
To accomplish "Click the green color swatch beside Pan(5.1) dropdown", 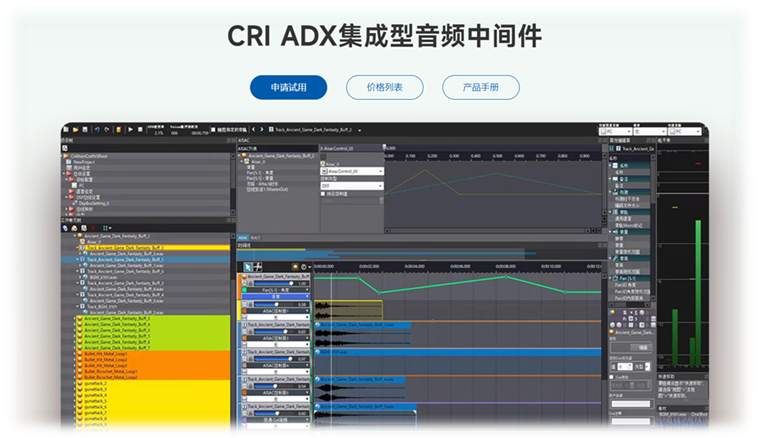I will pos(245,290).
